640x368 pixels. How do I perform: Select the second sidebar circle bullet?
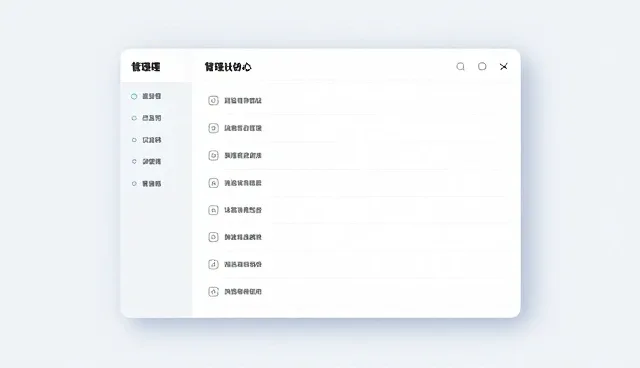click(134, 118)
